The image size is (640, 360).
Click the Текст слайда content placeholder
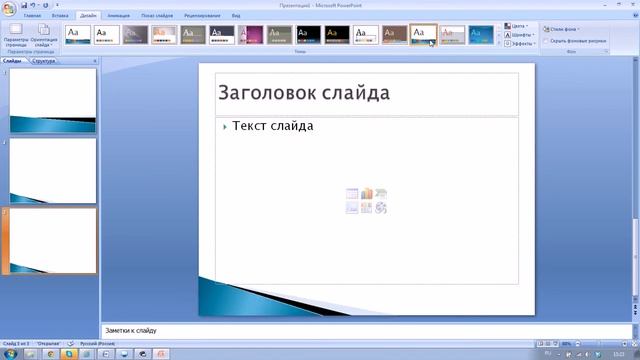(367, 201)
